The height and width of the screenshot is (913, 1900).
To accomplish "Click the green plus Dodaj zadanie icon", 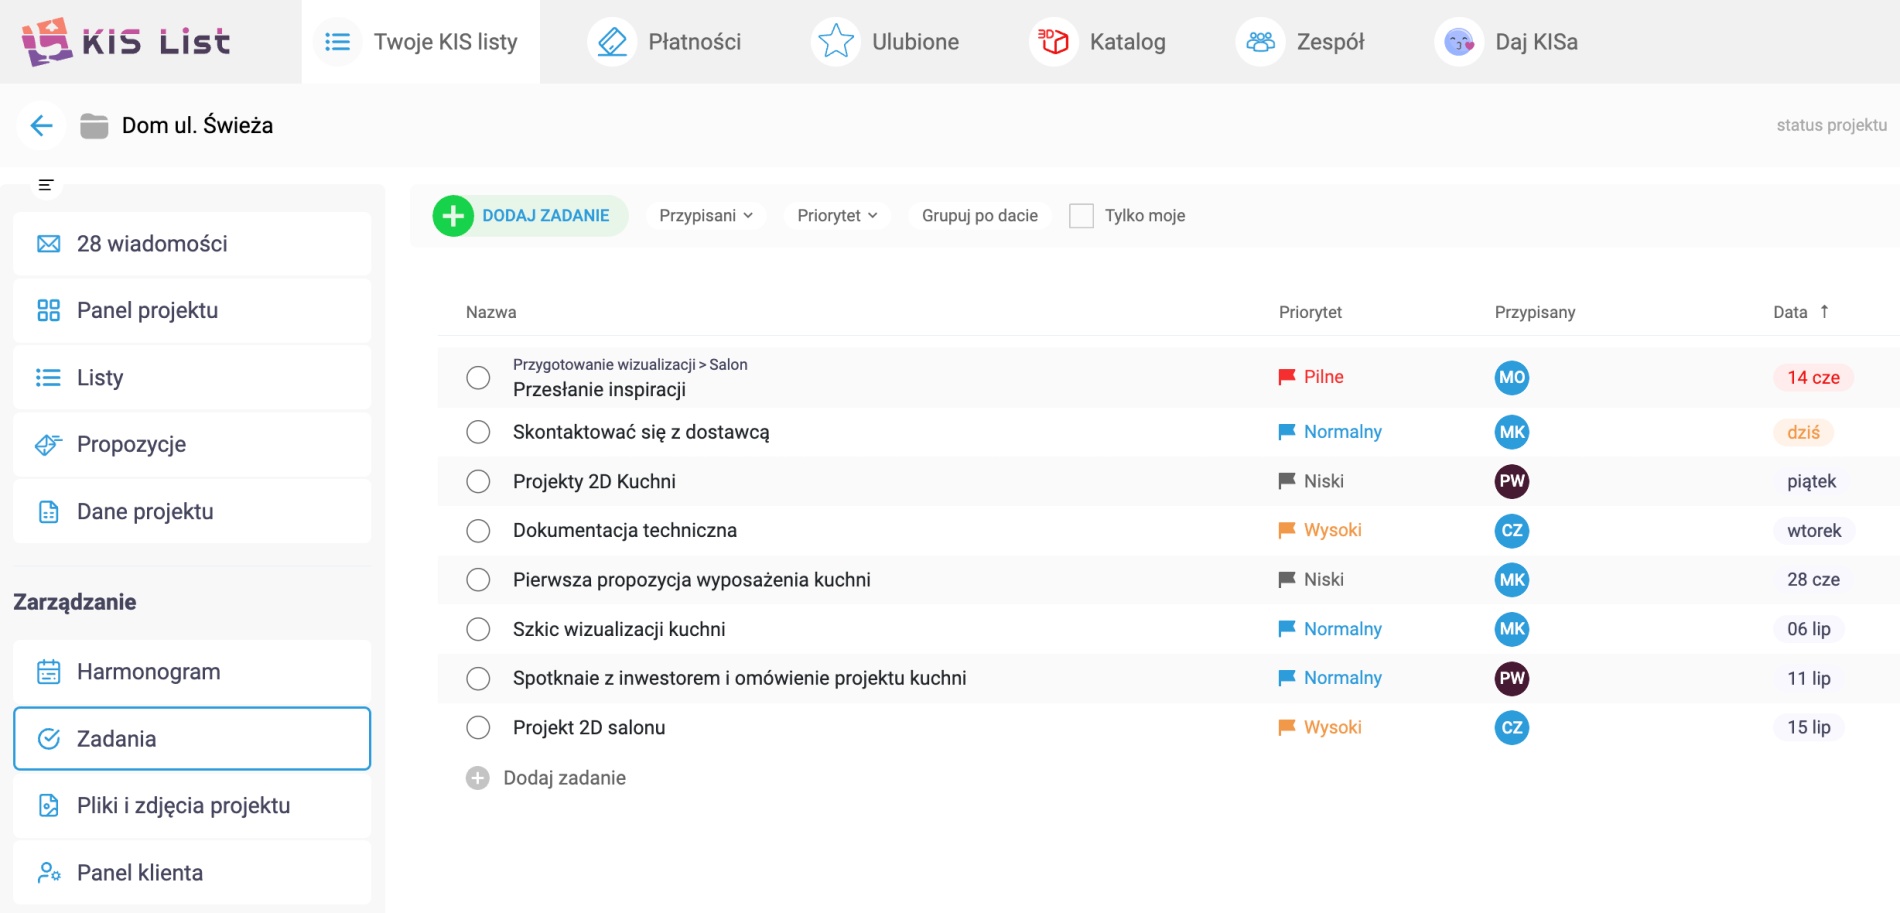I will [x=453, y=216].
